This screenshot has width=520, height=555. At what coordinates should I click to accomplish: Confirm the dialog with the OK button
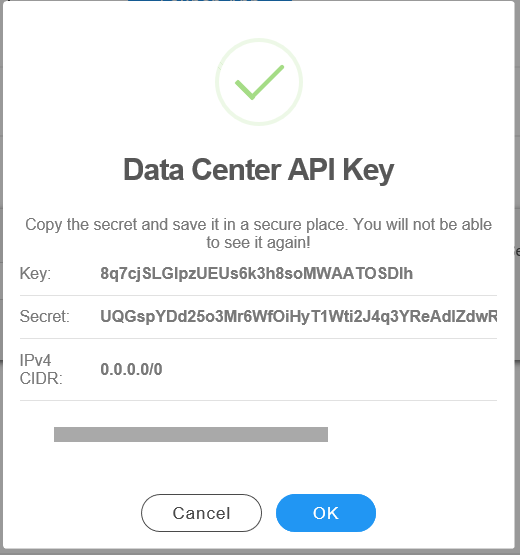(x=326, y=513)
